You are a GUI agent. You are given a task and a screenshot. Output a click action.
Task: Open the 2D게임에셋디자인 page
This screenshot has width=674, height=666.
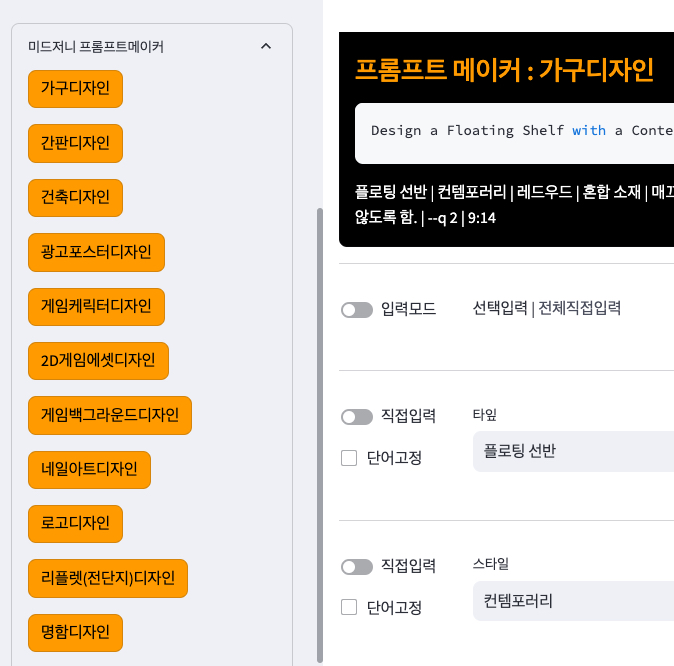(98, 360)
